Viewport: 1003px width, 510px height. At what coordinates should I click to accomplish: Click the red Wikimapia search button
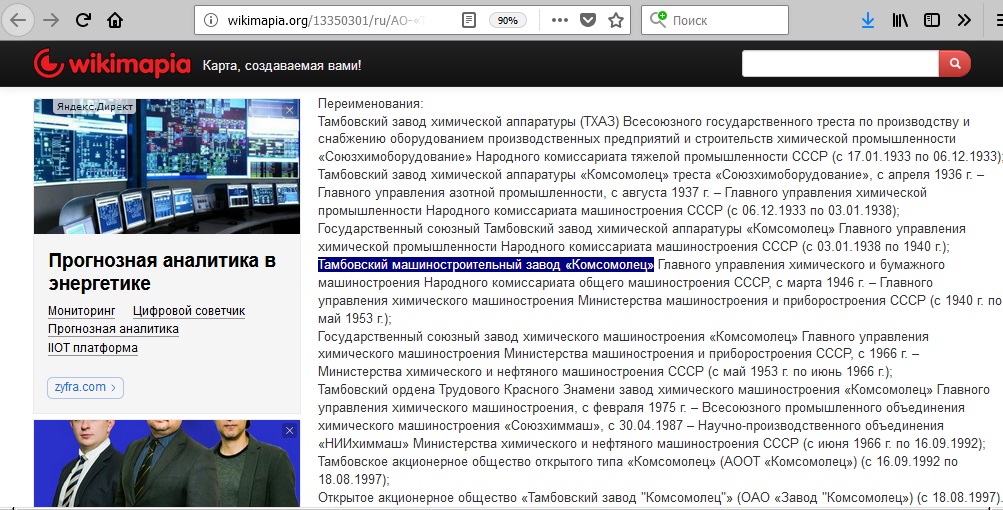tap(954, 64)
